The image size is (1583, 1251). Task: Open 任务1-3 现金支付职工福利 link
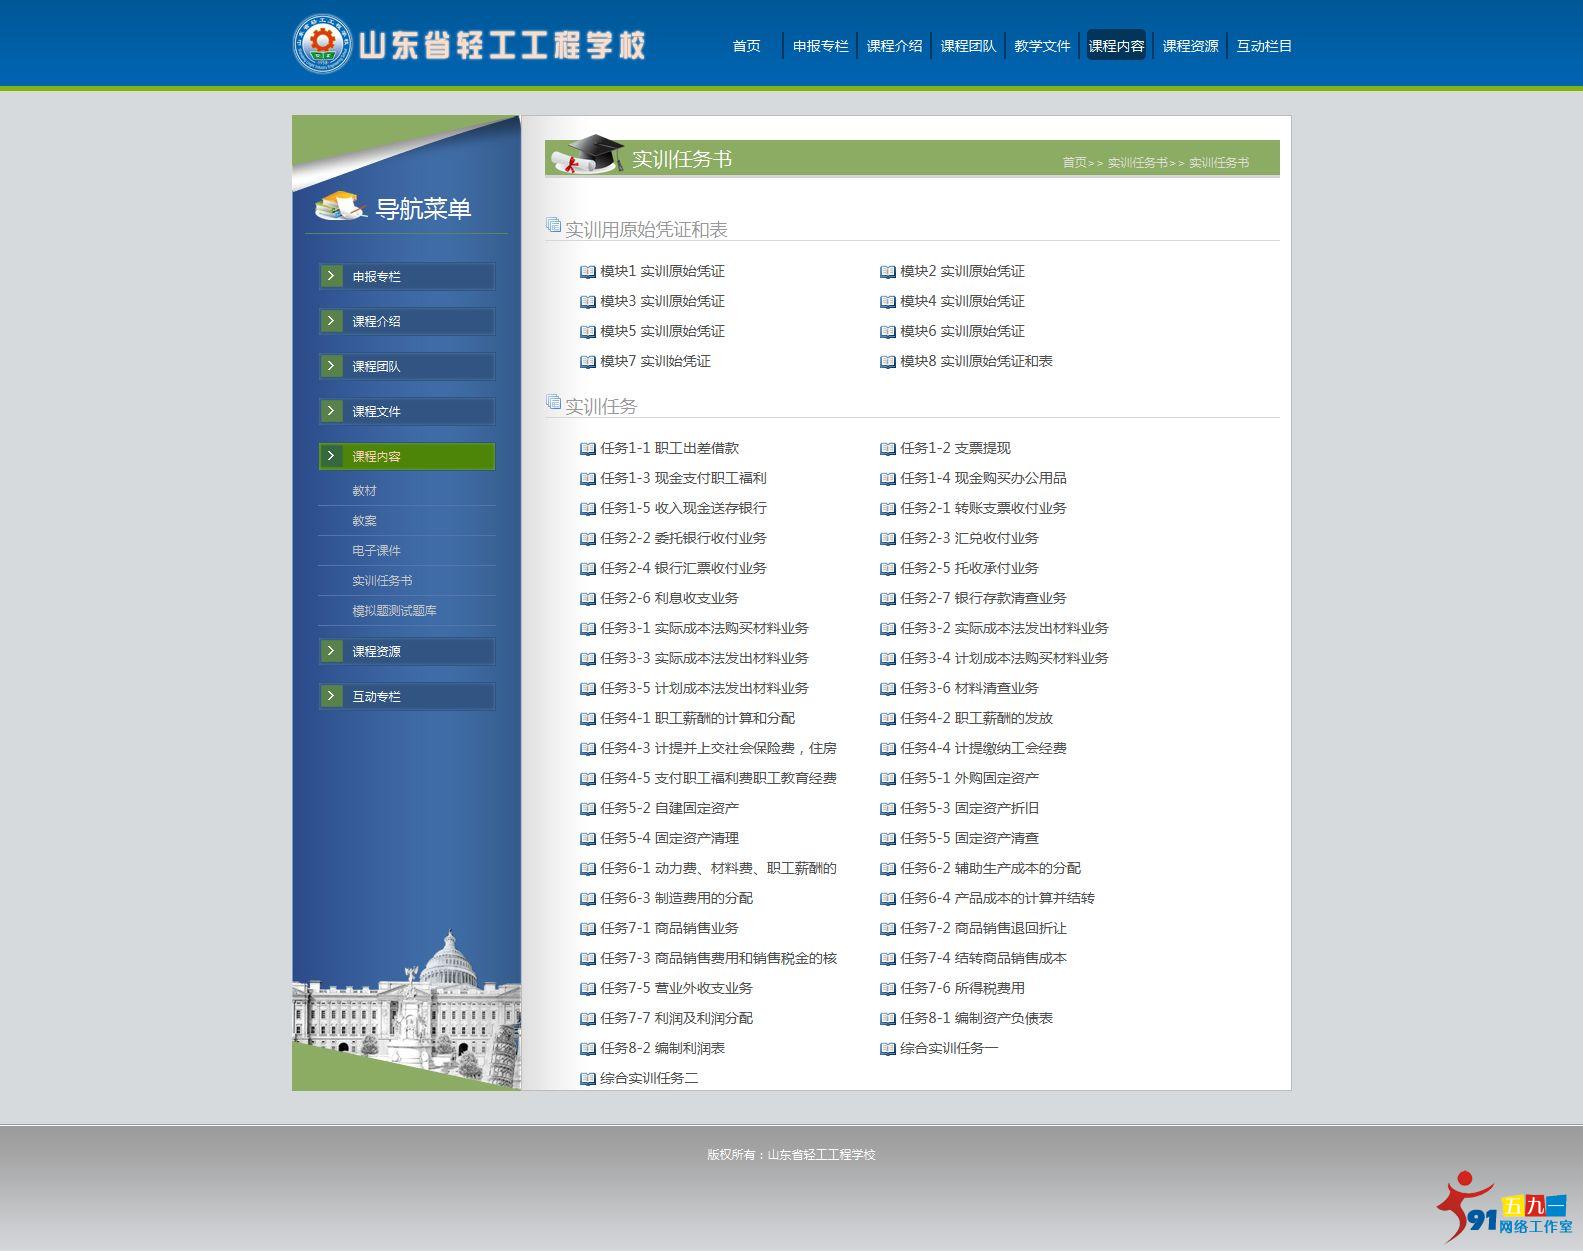point(683,479)
